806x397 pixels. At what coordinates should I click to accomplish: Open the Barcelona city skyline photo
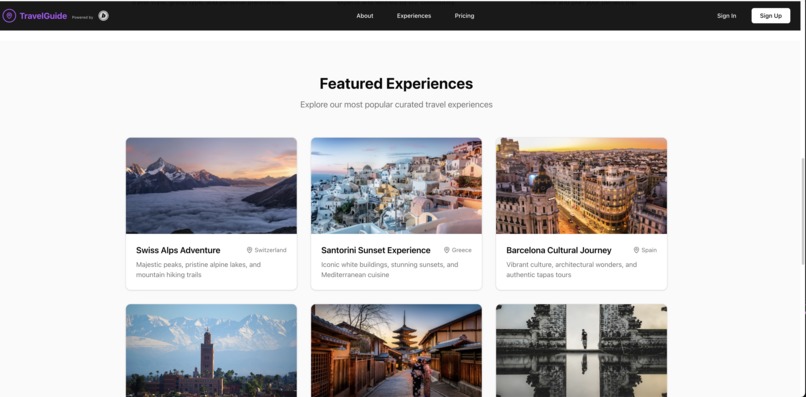pos(581,186)
